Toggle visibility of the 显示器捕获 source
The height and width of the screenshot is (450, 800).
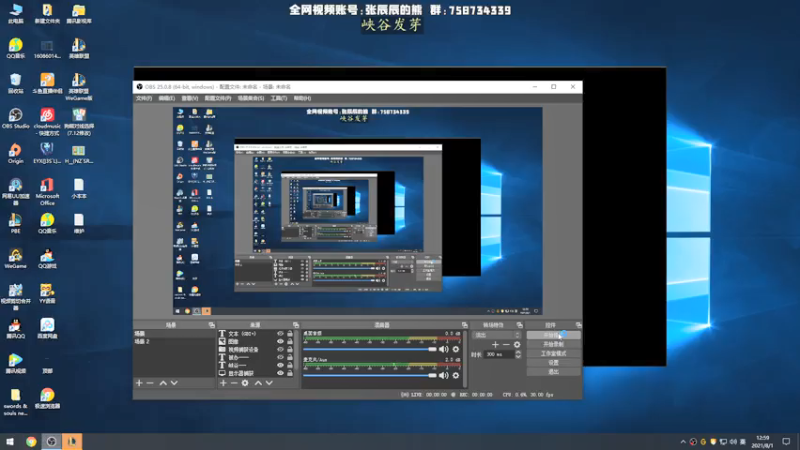(x=280, y=373)
